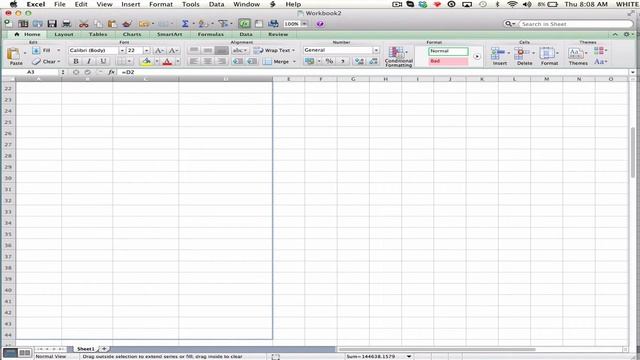The width and height of the screenshot is (640, 360).
Task: Open the Sum status bar dropdown arrow
Action: 409,356
